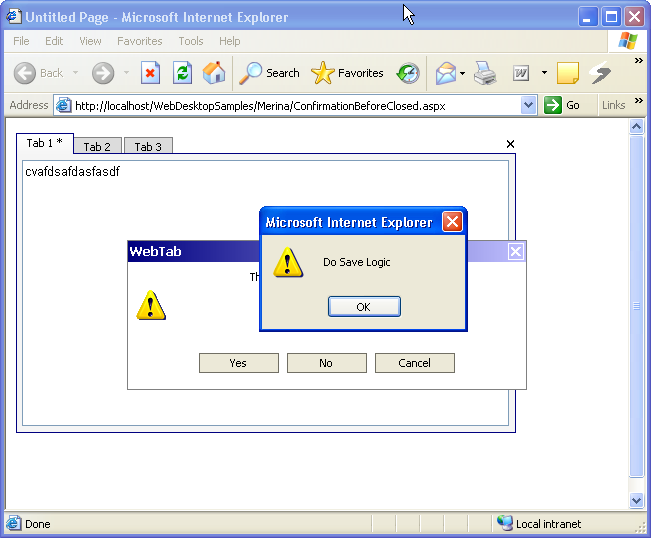Click the History icon in toolbar
The width and height of the screenshot is (651, 538).
point(408,73)
